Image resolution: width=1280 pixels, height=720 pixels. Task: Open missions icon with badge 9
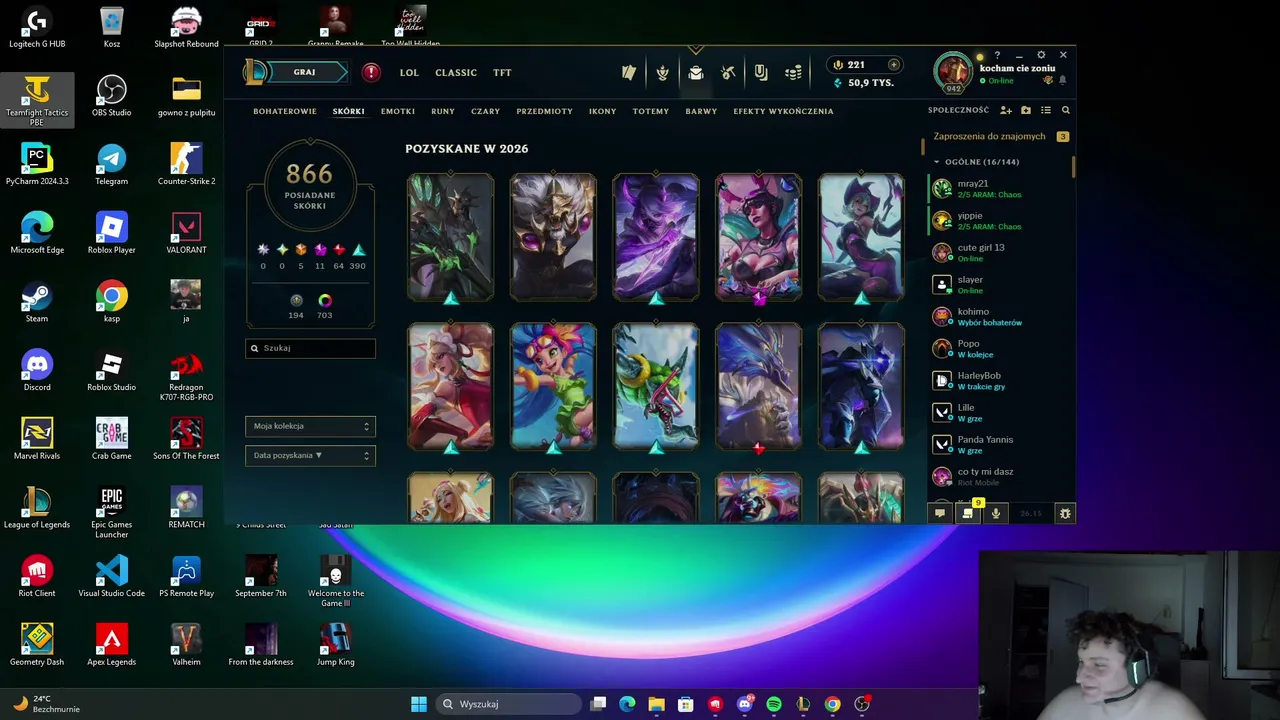(x=968, y=512)
